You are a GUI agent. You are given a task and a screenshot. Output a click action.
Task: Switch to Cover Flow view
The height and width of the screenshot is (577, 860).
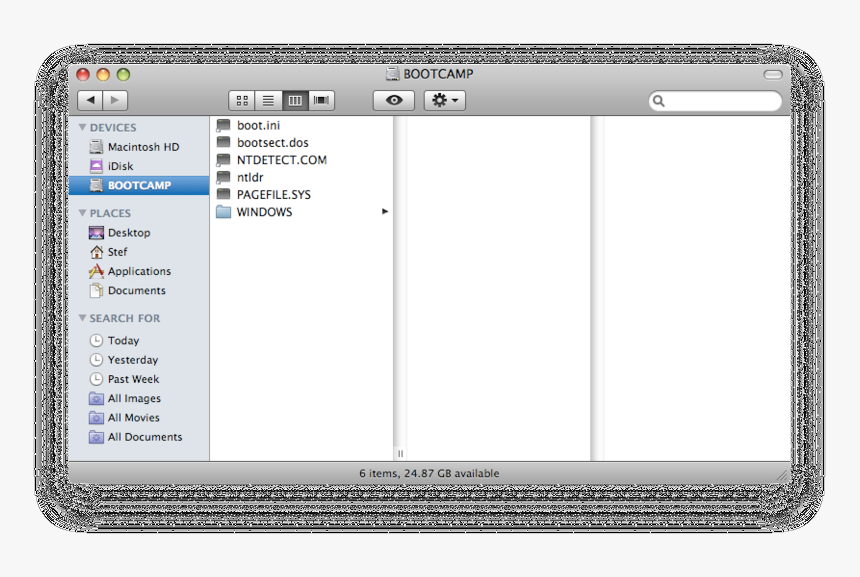coord(321,100)
